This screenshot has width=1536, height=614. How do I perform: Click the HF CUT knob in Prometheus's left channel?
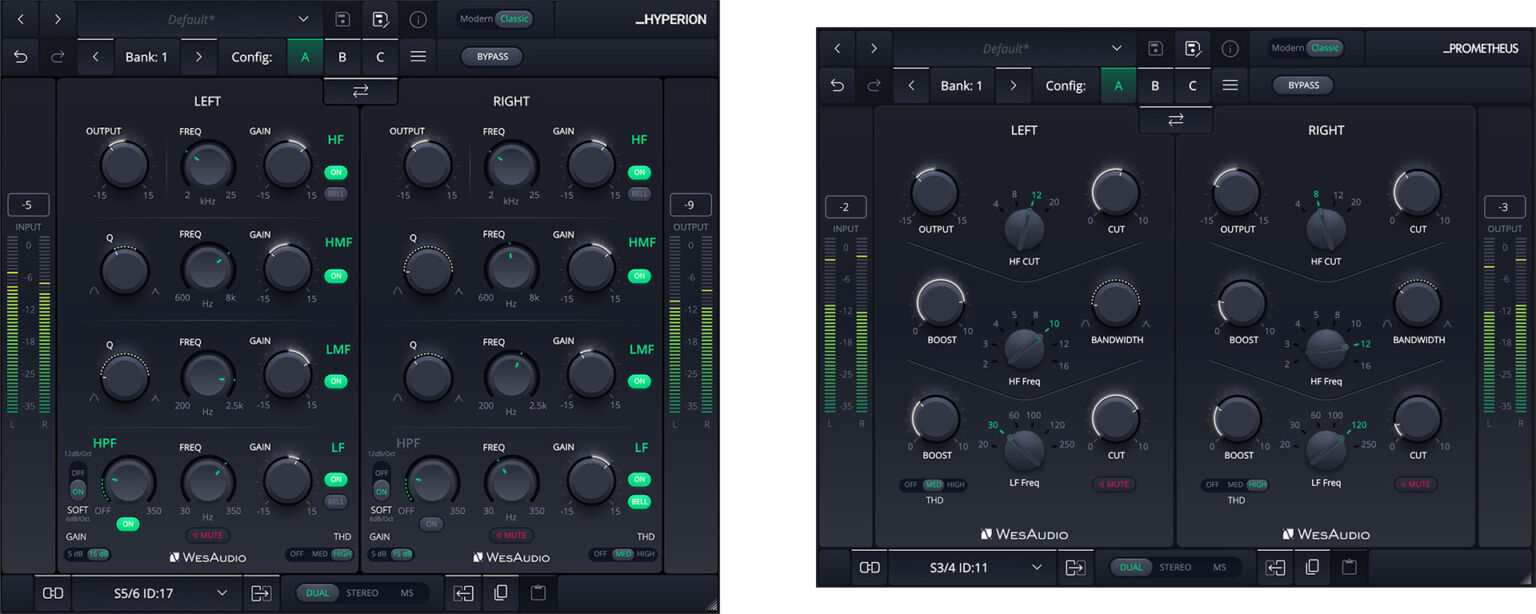point(1025,228)
